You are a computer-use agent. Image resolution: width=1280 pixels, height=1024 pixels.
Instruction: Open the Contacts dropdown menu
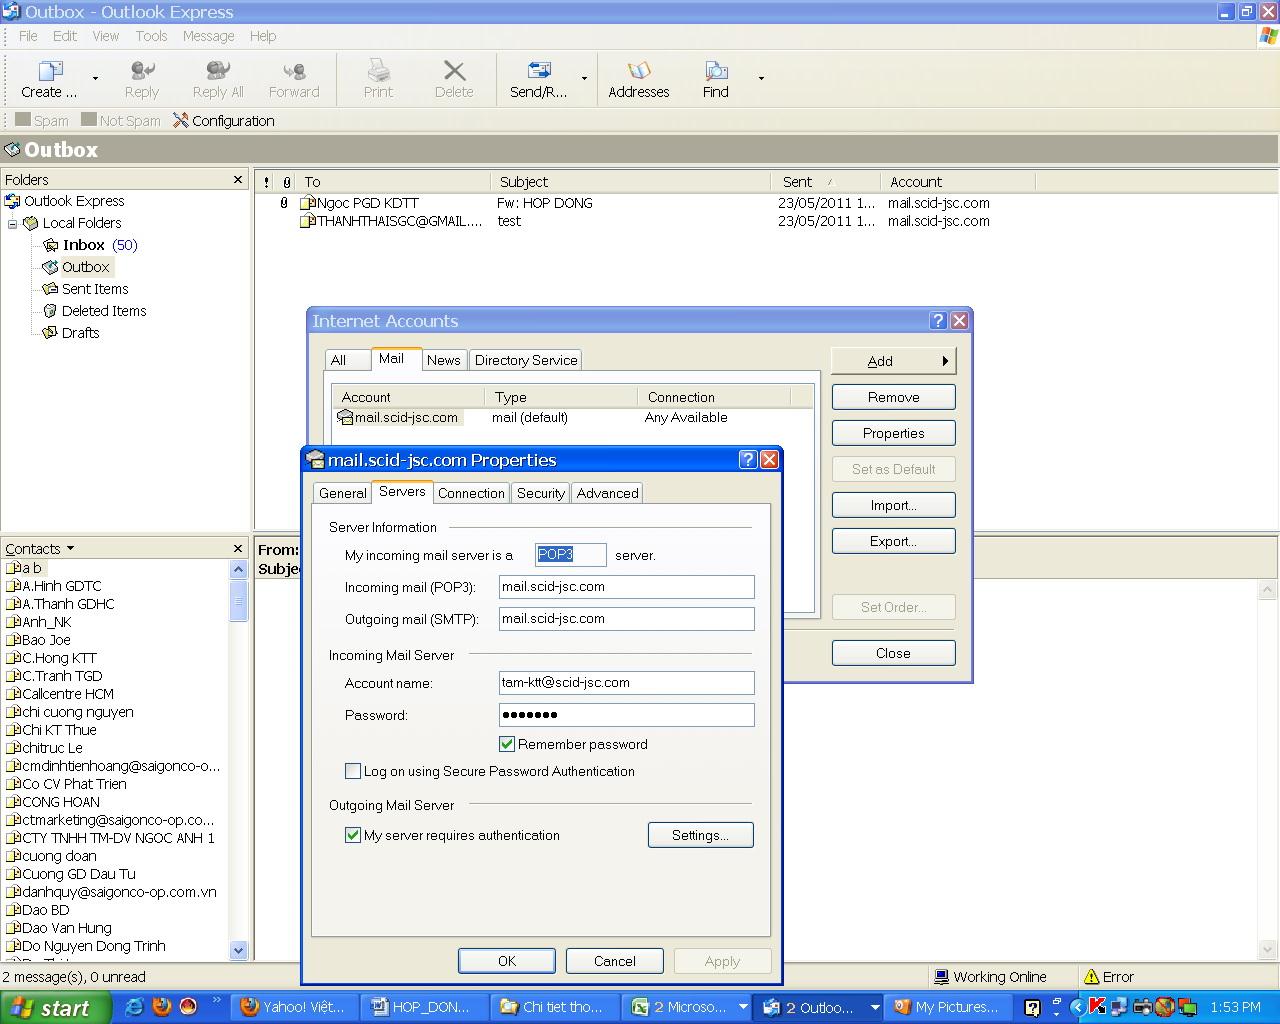[40, 548]
